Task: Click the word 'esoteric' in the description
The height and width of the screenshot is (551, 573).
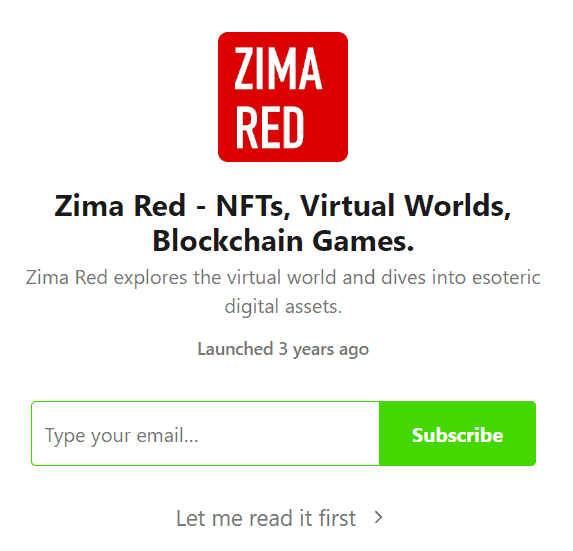Action: tap(506, 277)
